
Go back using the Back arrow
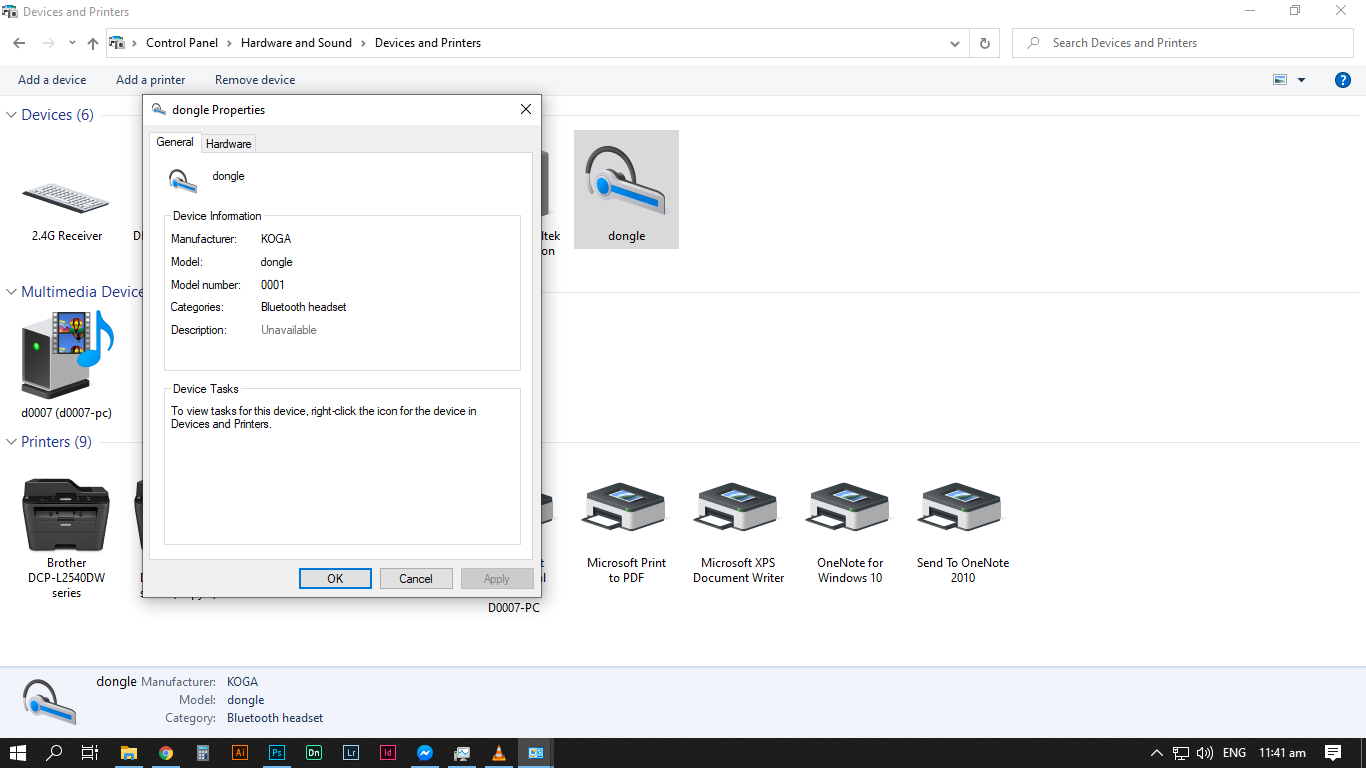click(19, 43)
